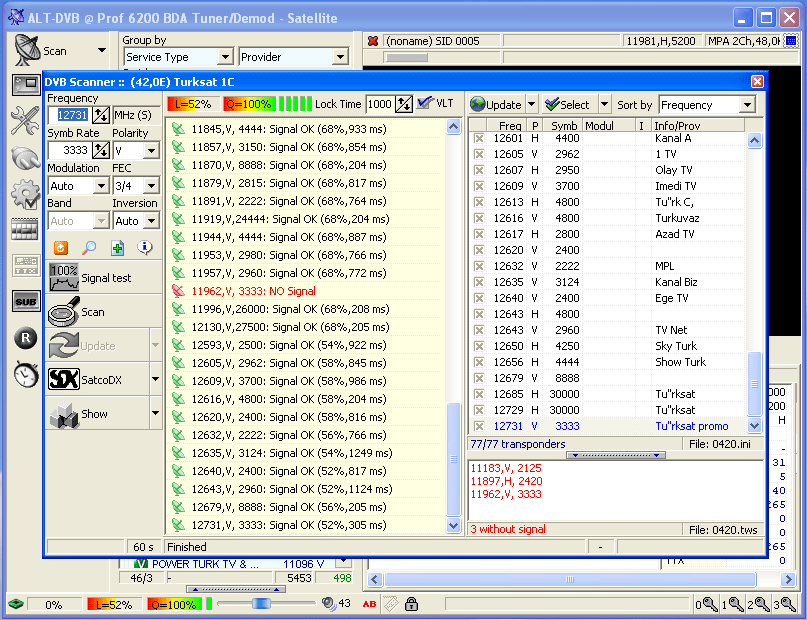The width and height of the screenshot is (807, 620).
Task: Toggle checkbox for 12601 Kanal A row
Action: 479,138
